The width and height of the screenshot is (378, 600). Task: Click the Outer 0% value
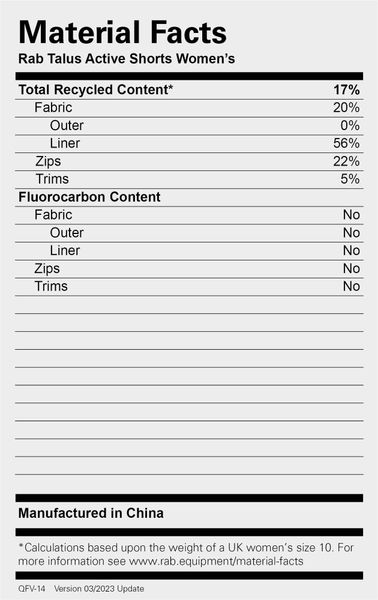click(x=350, y=126)
